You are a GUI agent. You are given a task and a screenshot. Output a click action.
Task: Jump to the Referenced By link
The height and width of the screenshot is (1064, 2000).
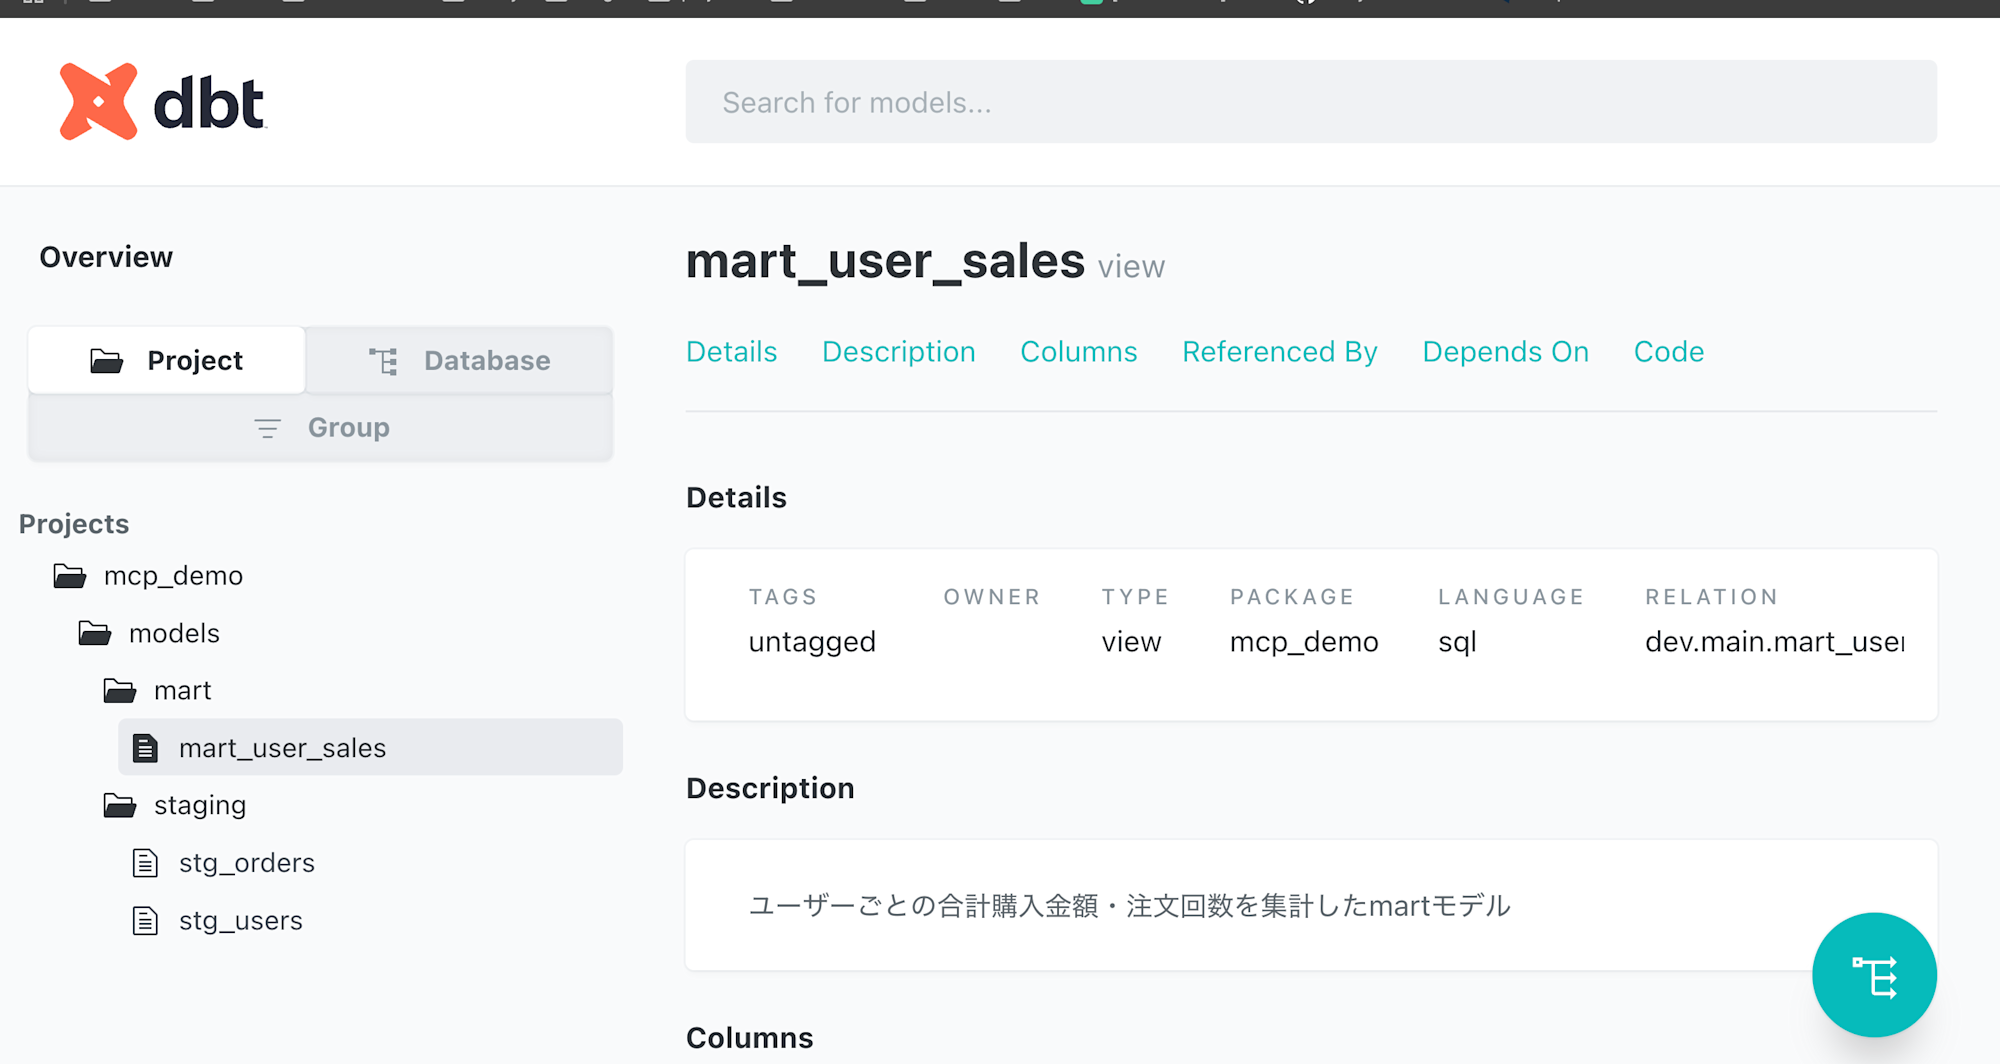click(1279, 352)
